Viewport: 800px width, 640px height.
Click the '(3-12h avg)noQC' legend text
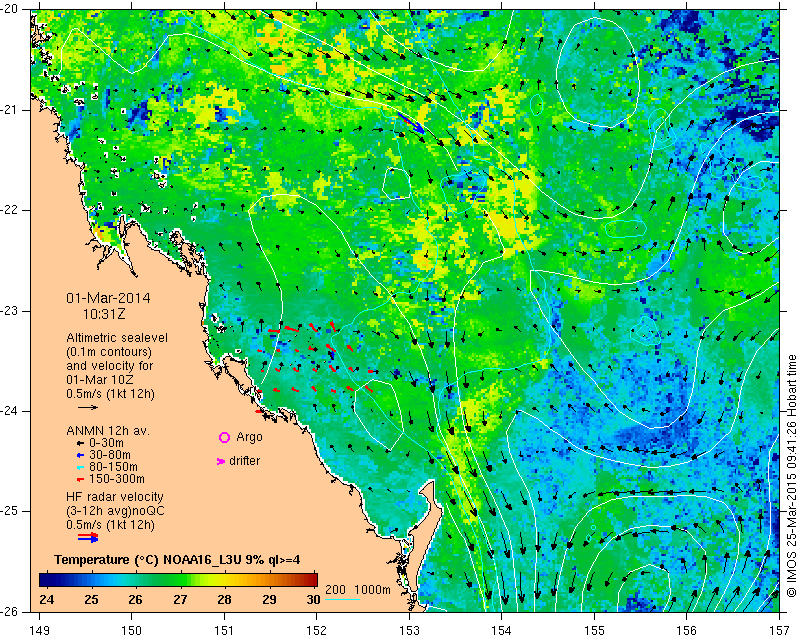click(115, 511)
